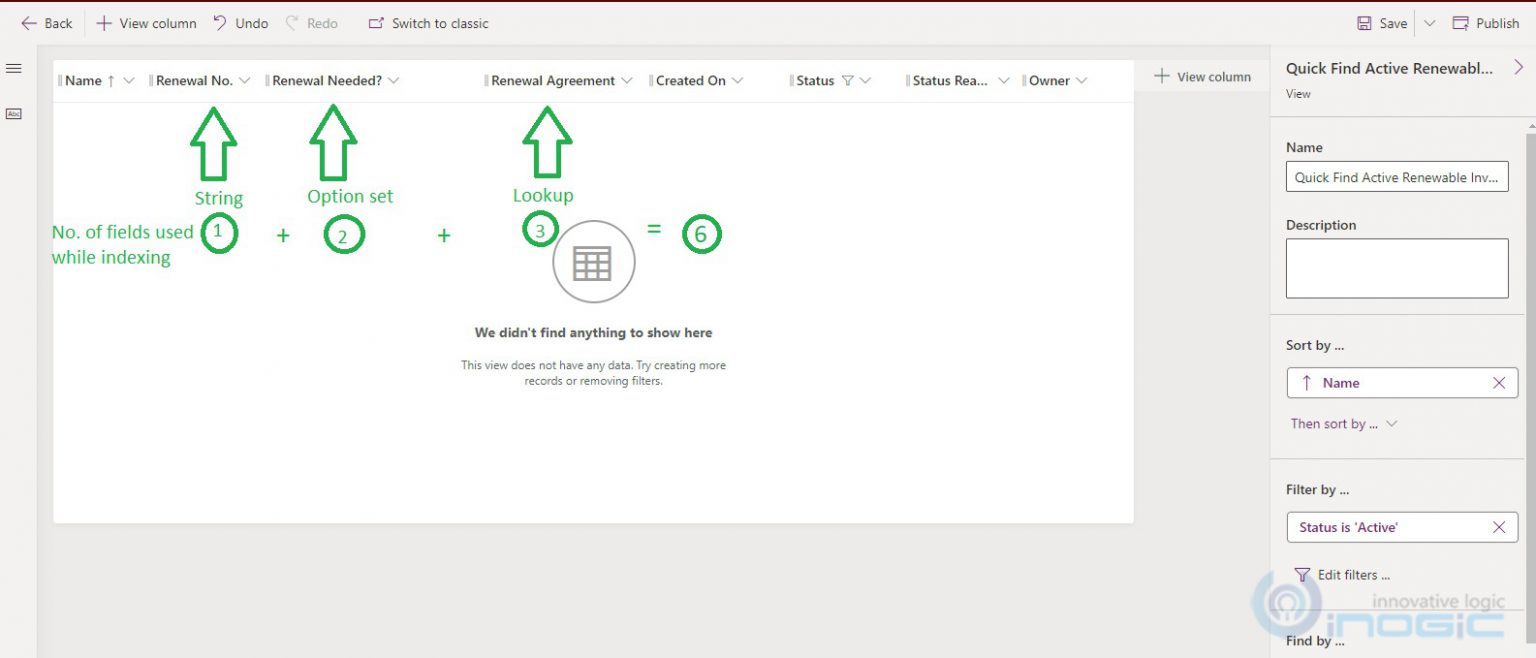Expand the 'Then sort by ...' option
This screenshot has width=1536, height=658.
[1344, 423]
